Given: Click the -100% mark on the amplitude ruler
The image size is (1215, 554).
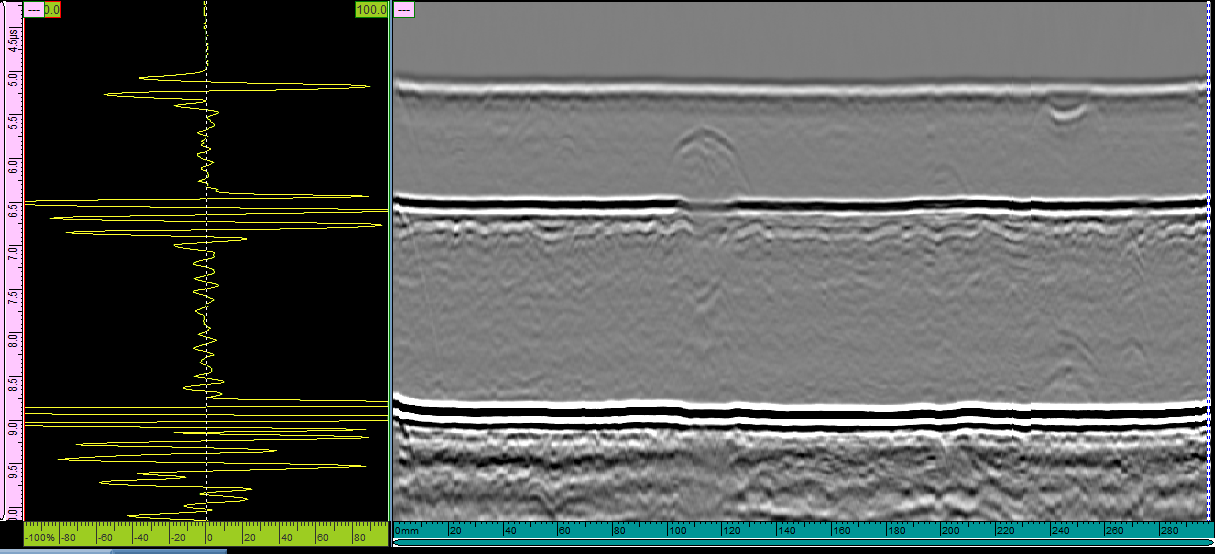Looking at the screenshot, I should 39,538.
